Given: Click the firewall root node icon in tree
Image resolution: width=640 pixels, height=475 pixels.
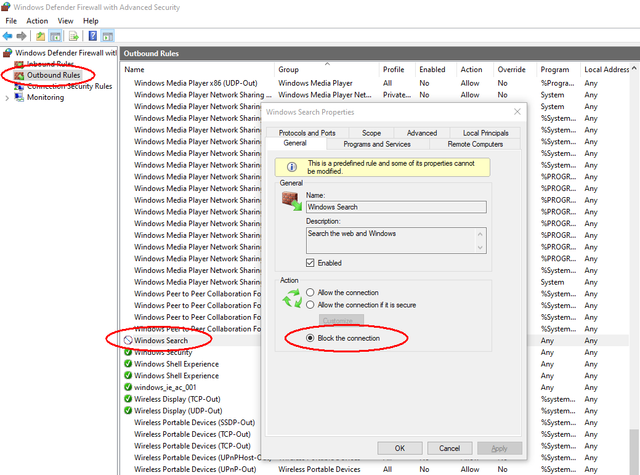Looking at the screenshot, I should [x=7, y=53].
